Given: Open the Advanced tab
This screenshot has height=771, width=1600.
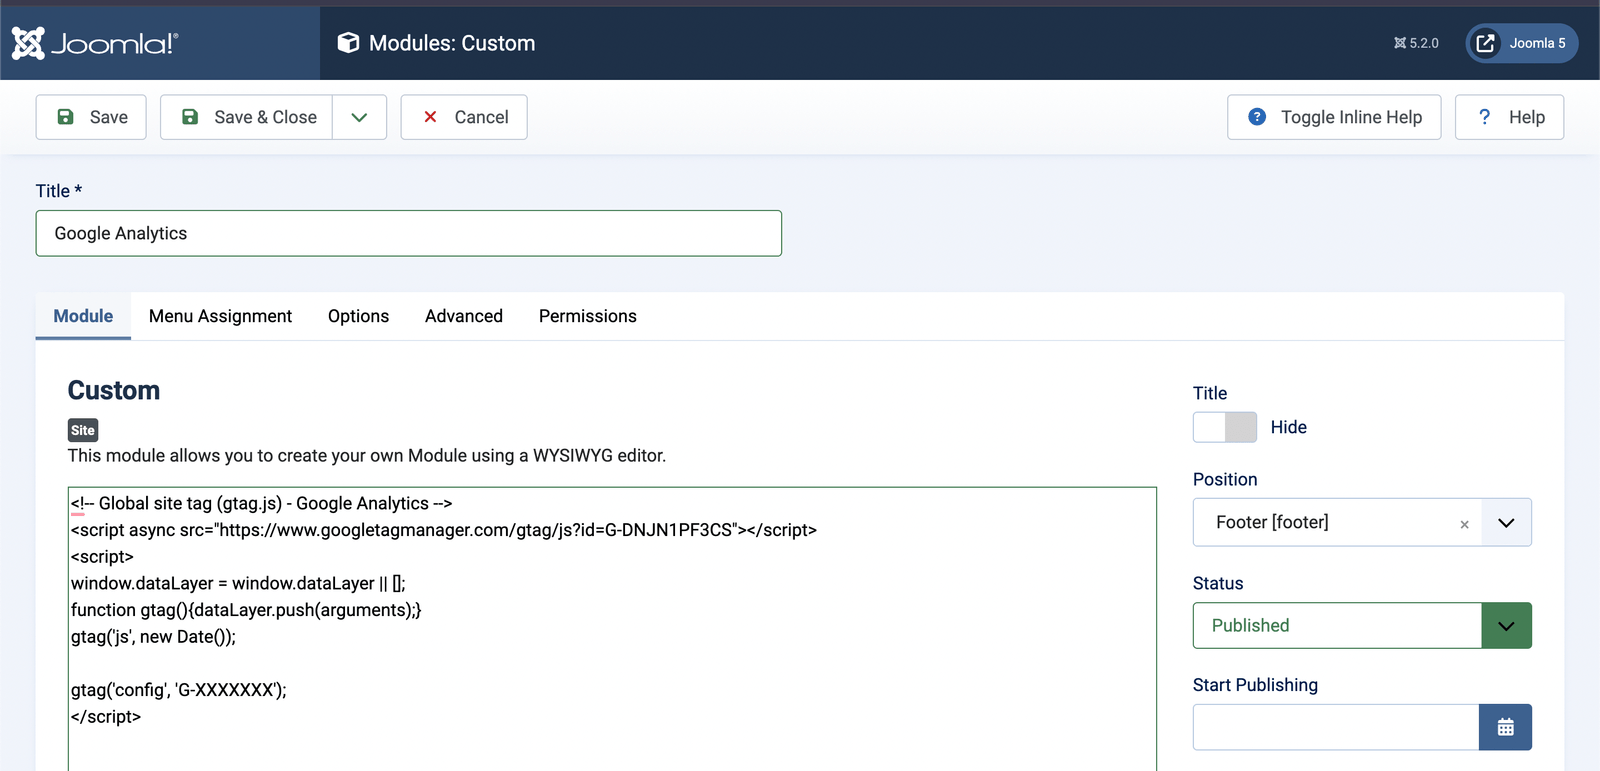Looking at the screenshot, I should tap(464, 316).
